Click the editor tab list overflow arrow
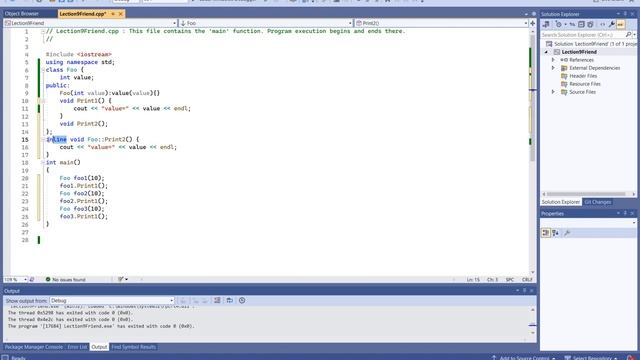The width and height of the screenshot is (640, 360). [526, 14]
